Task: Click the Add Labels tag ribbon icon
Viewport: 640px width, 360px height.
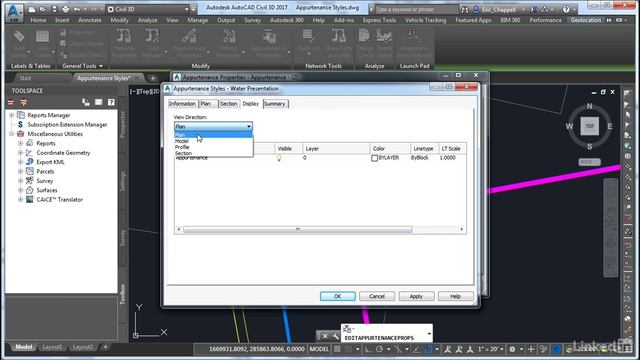Action: 19,37
